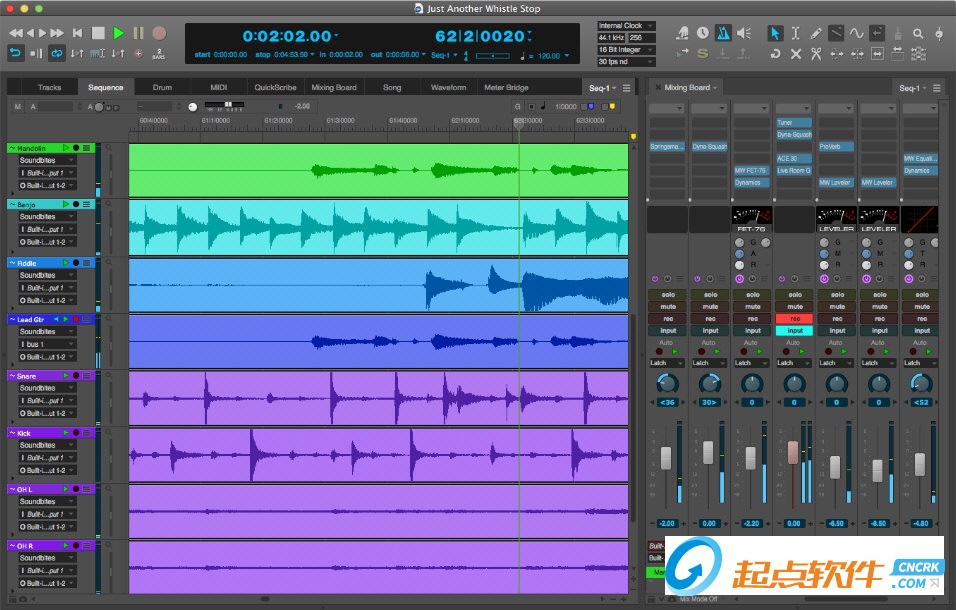Viewport: 956px width, 610px height.
Task: Select the Pencil tool
Action: [x=816, y=34]
